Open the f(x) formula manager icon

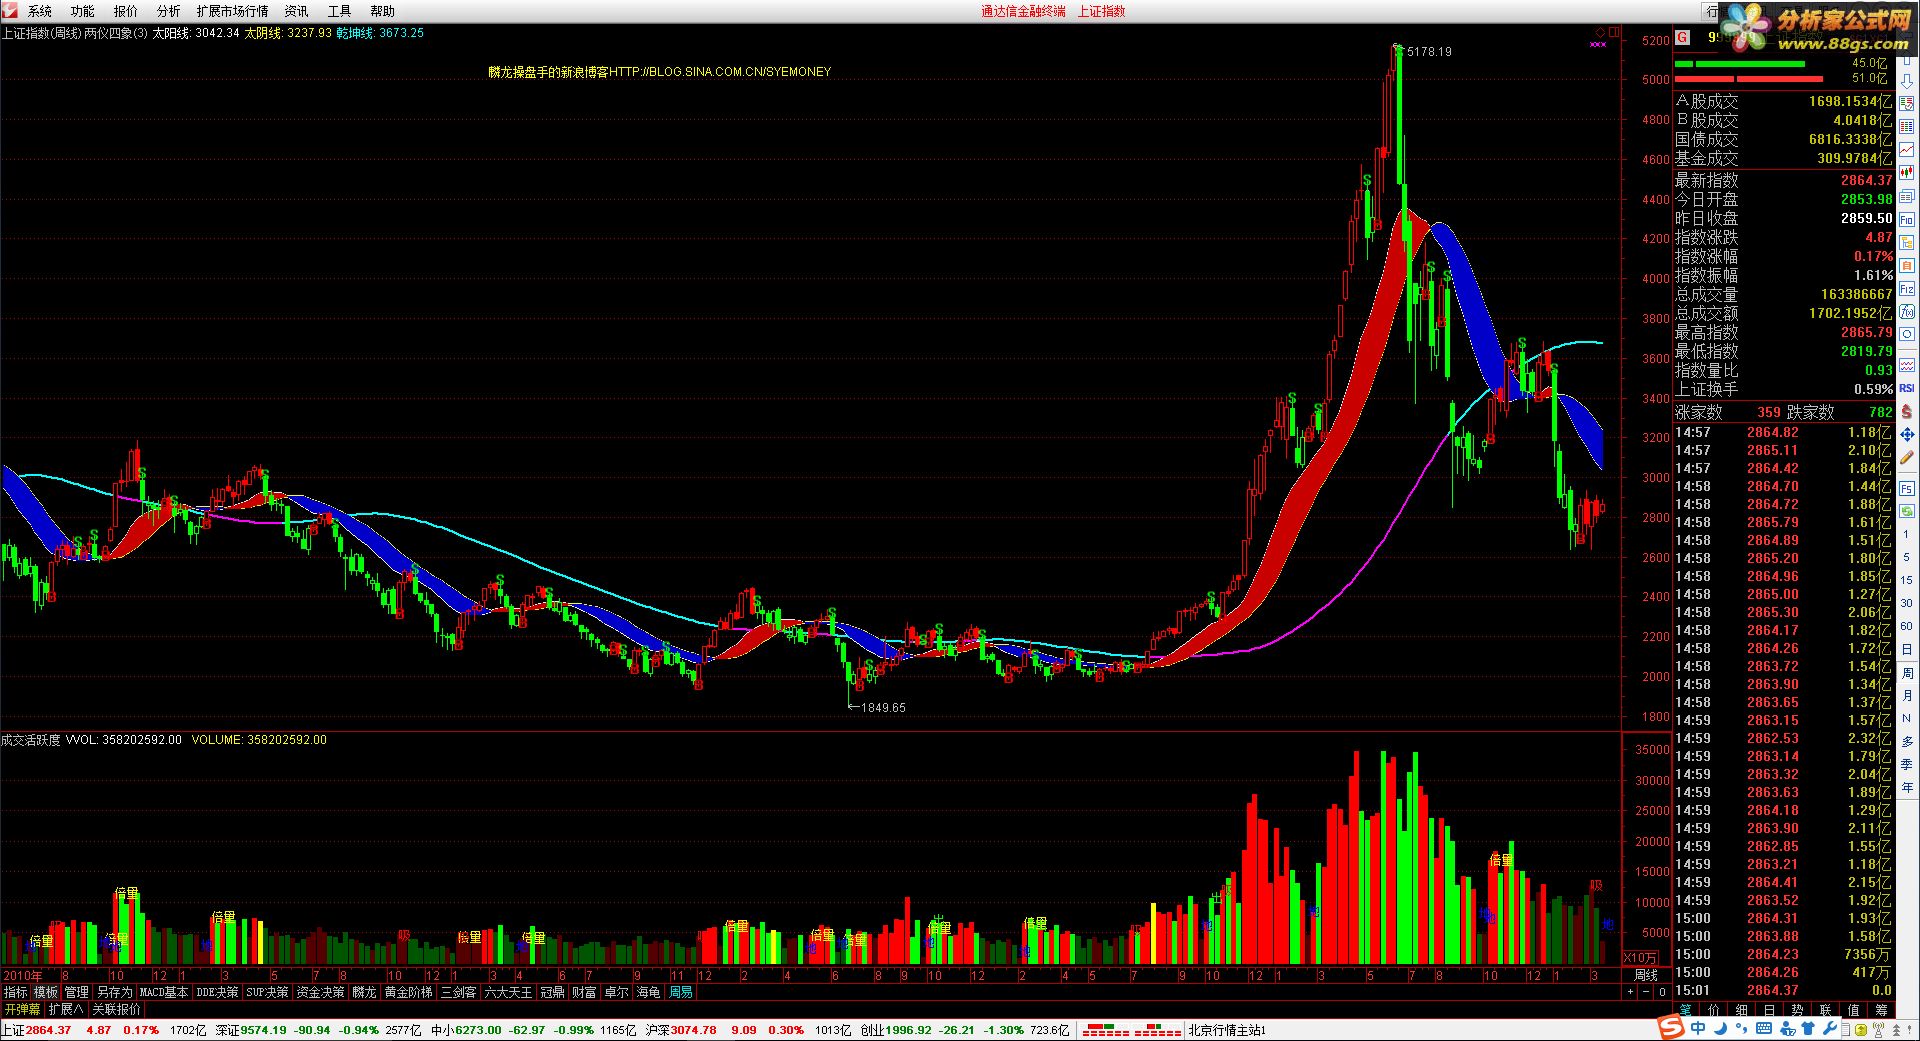(x=1907, y=312)
